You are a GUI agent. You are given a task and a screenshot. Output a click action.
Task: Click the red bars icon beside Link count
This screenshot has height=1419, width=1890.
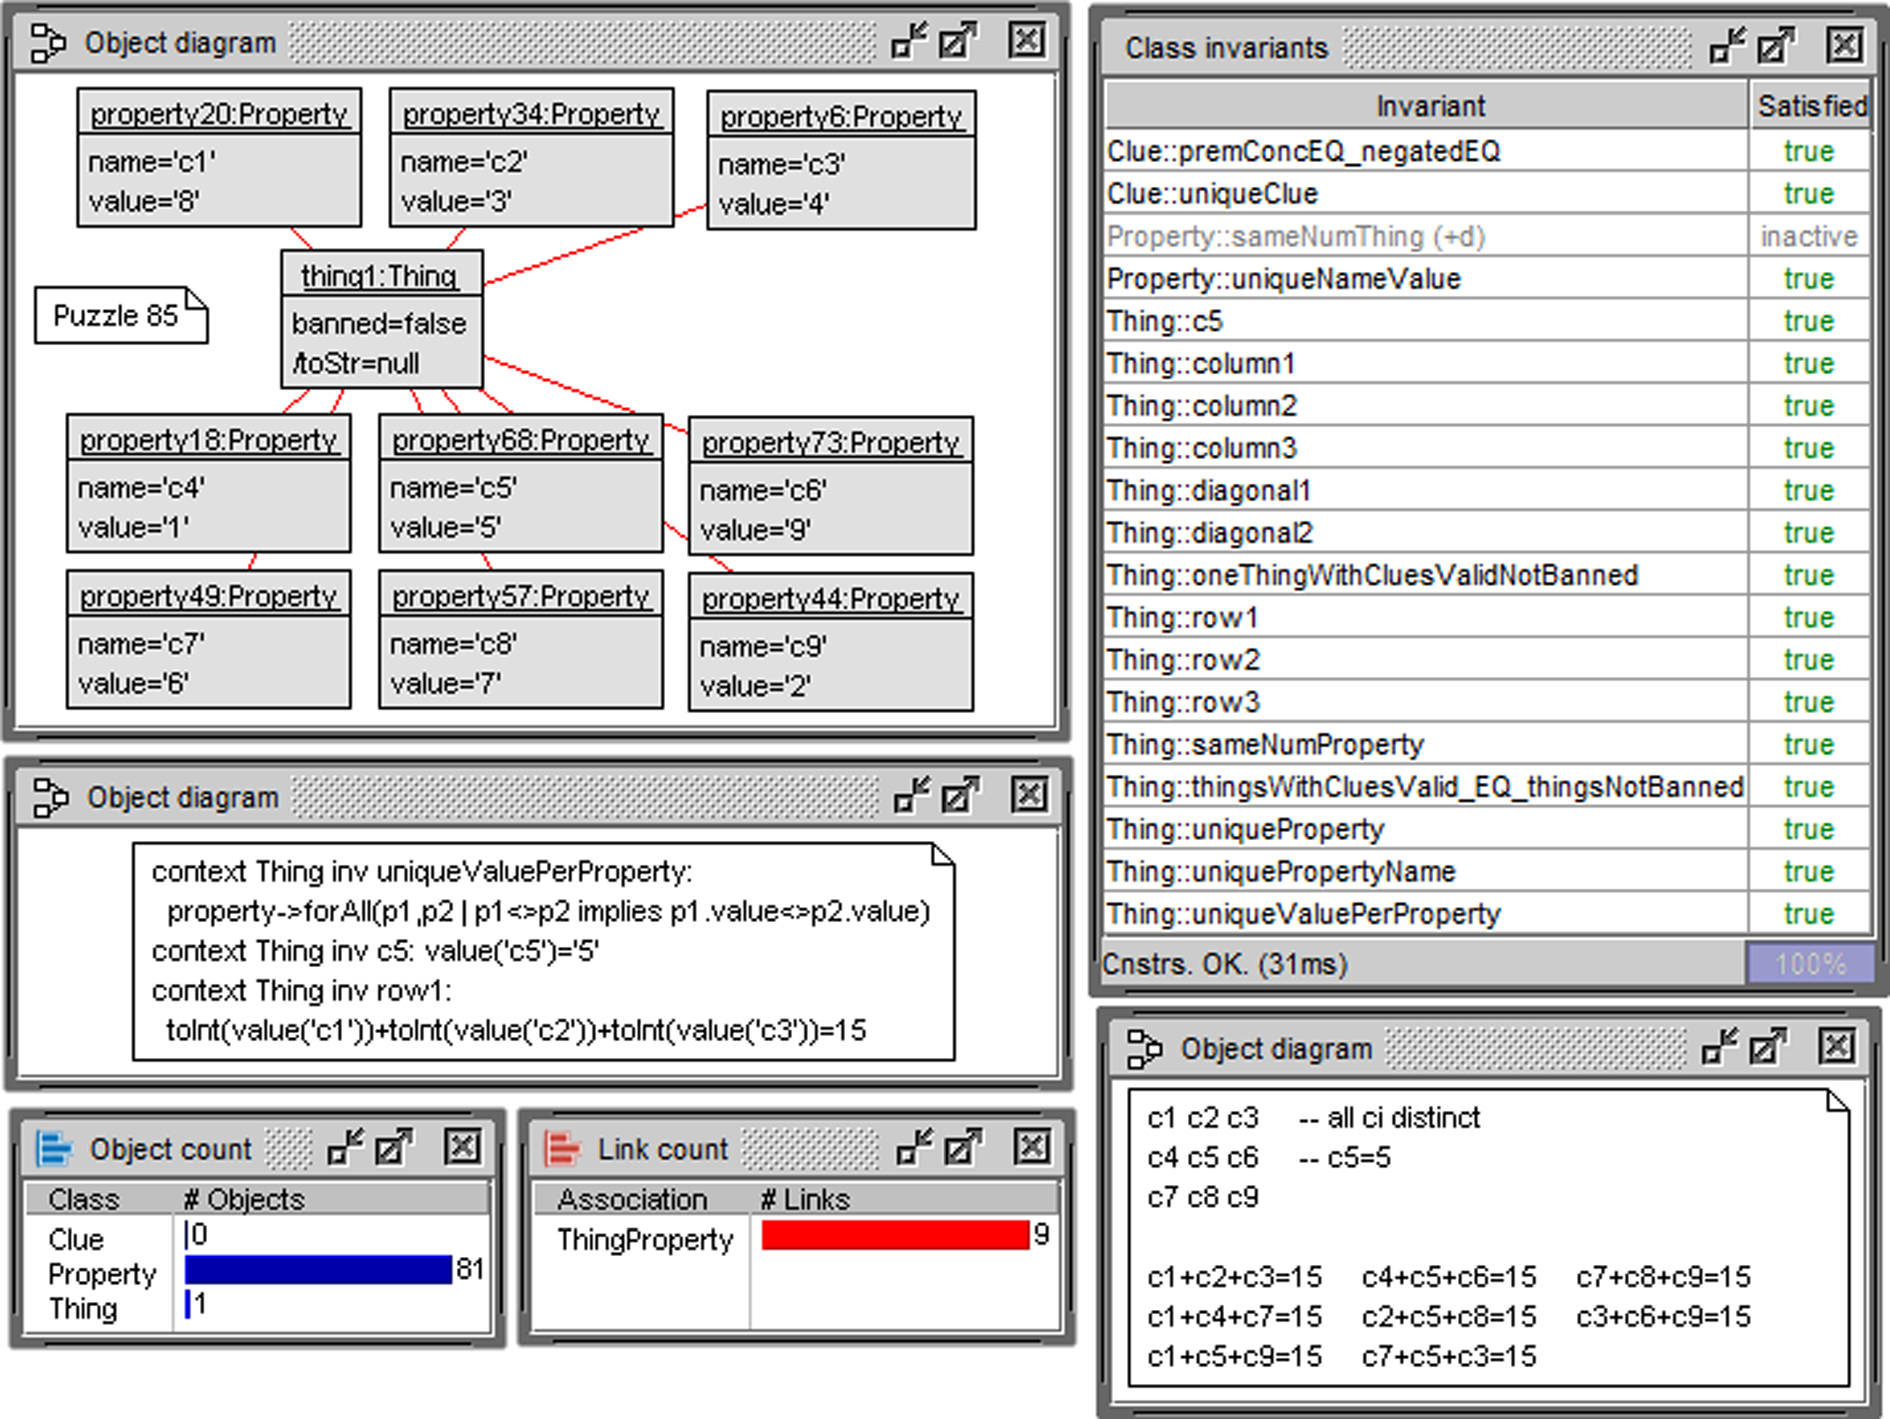click(x=561, y=1148)
